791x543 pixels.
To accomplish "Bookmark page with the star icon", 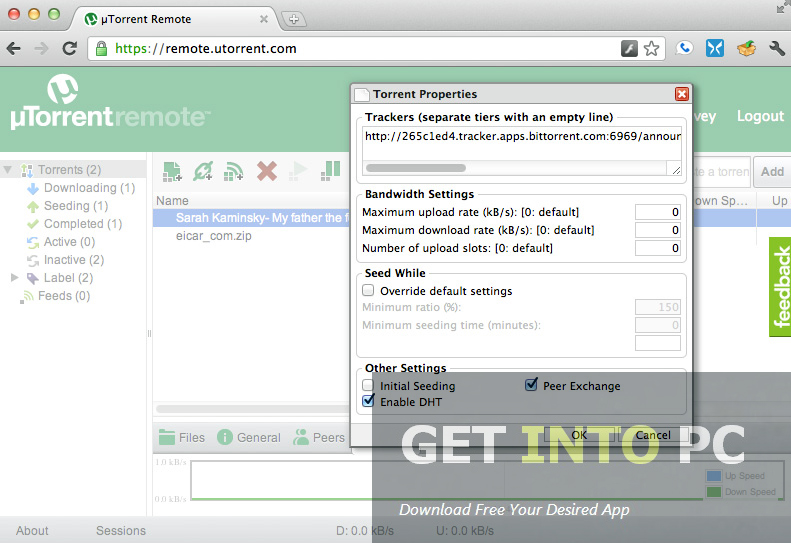I will point(652,49).
